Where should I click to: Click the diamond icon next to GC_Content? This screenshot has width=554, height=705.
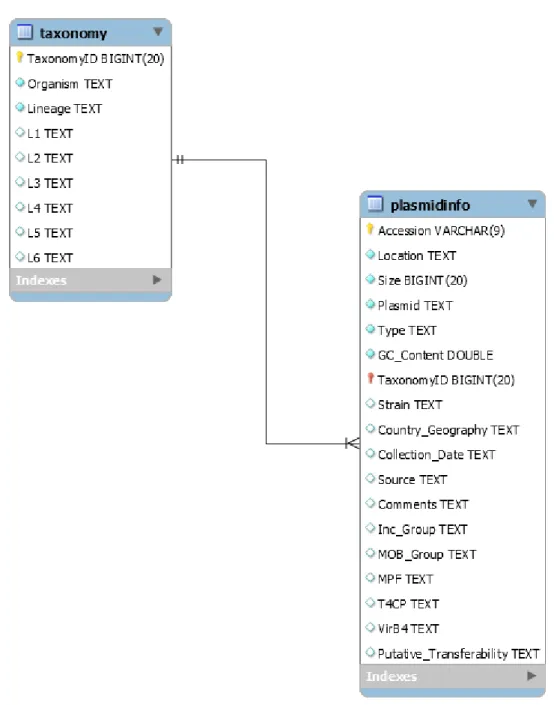370,354
